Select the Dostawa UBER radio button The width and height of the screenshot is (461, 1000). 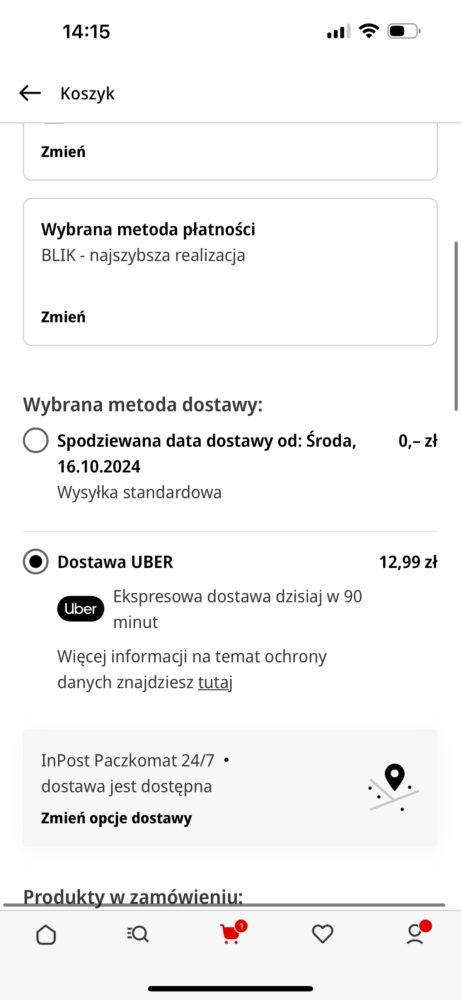coord(36,562)
